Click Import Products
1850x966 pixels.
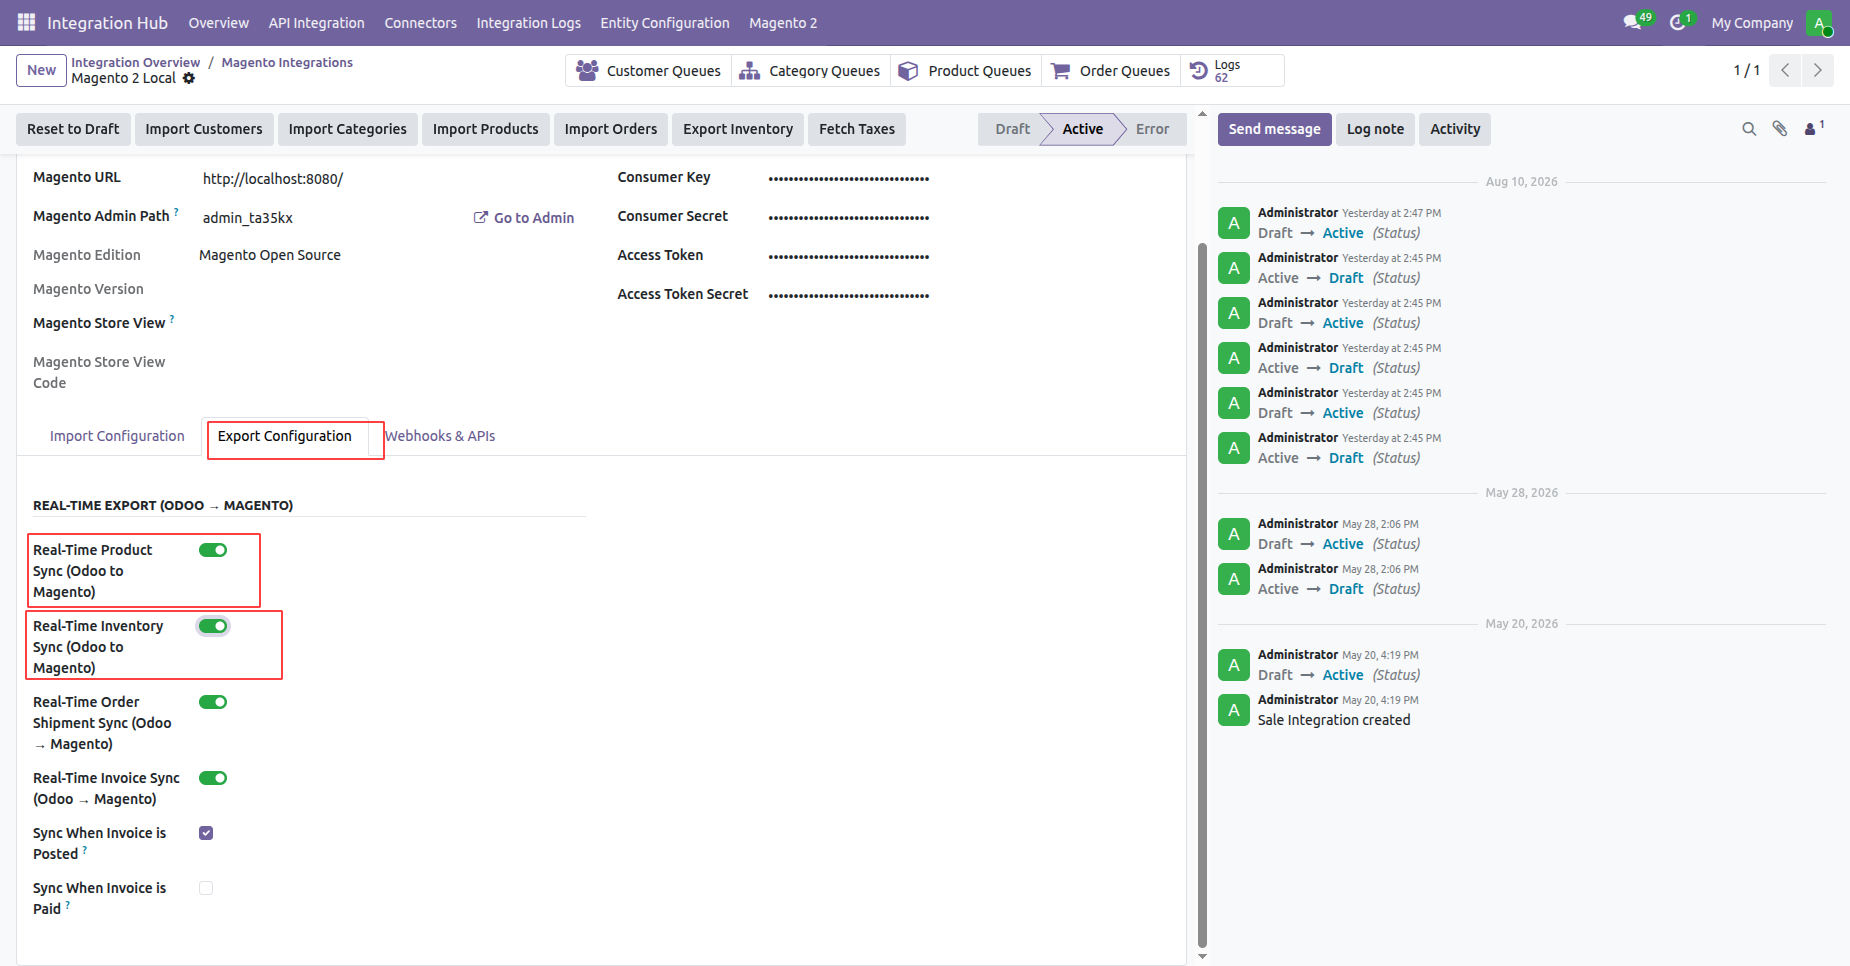486,129
